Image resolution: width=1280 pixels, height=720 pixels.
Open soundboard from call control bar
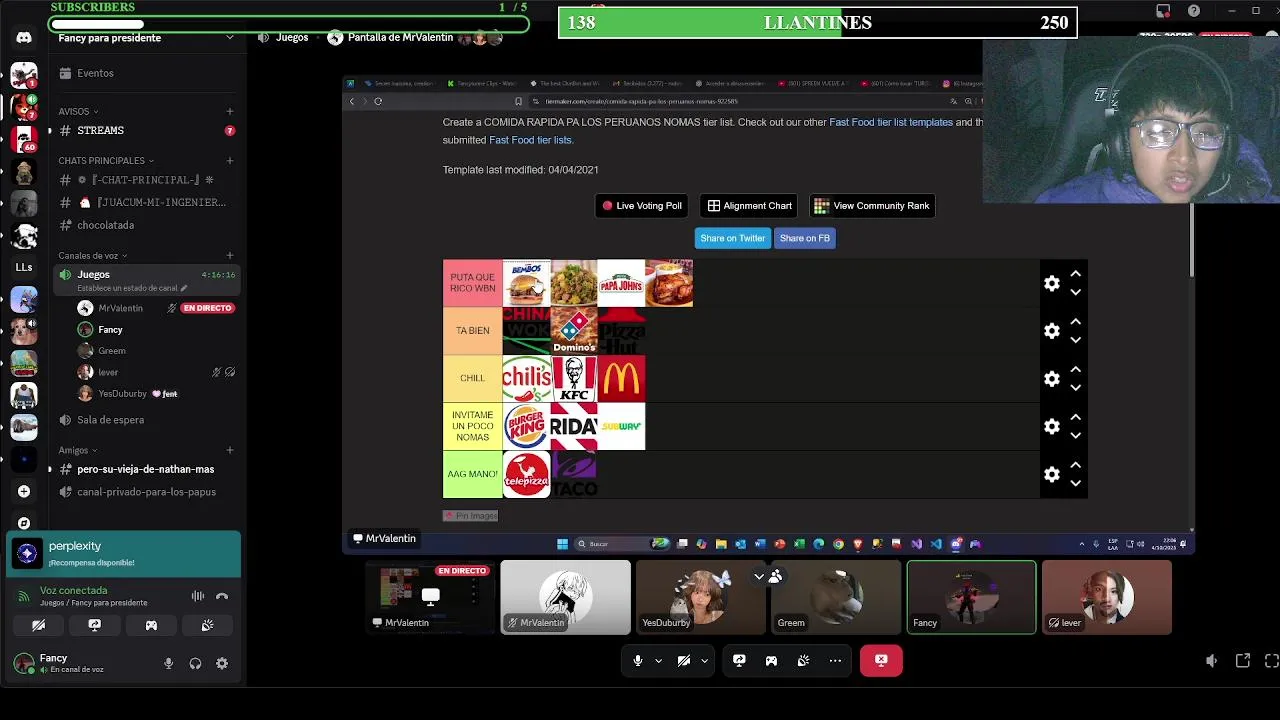[x=803, y=660]
